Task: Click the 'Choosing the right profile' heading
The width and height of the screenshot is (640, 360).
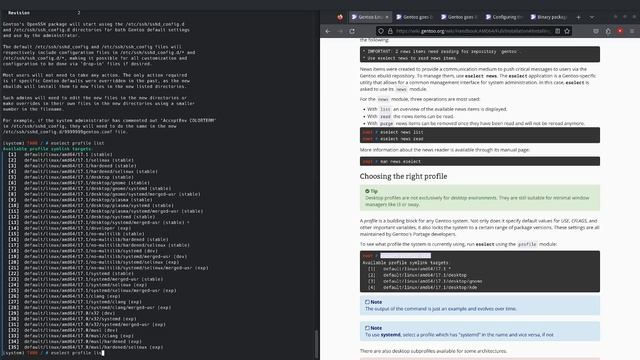Action: click(403, 176)
